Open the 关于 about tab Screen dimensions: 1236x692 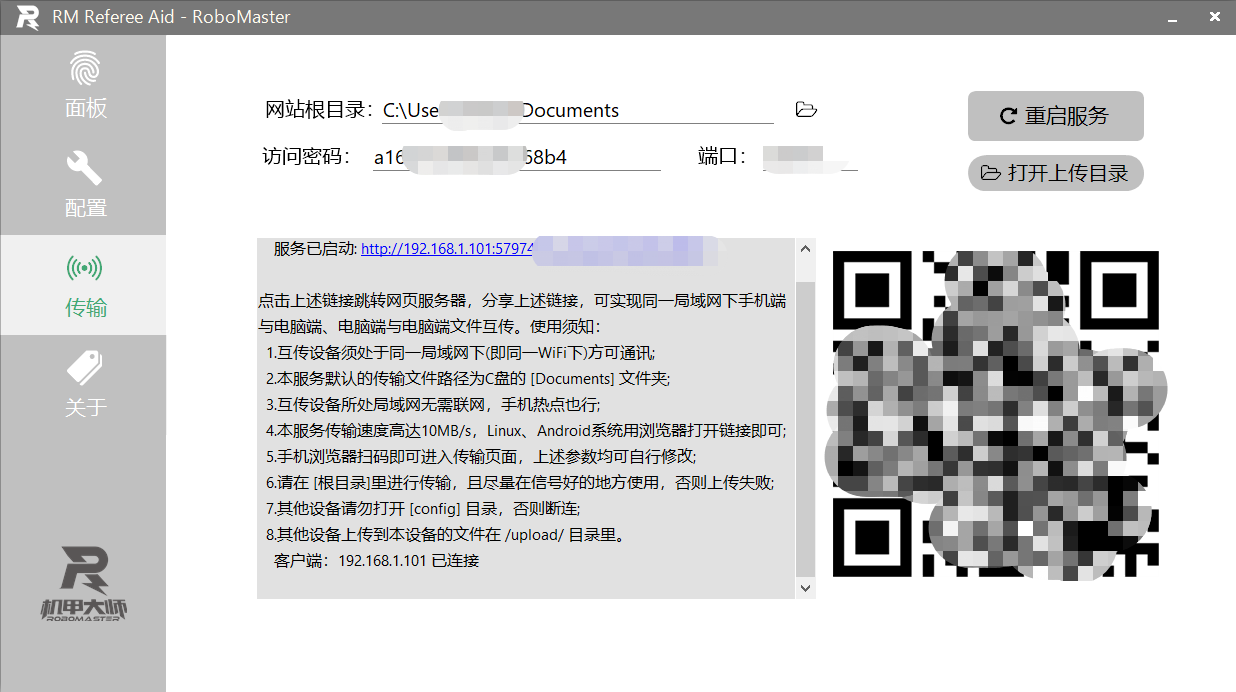83,385
